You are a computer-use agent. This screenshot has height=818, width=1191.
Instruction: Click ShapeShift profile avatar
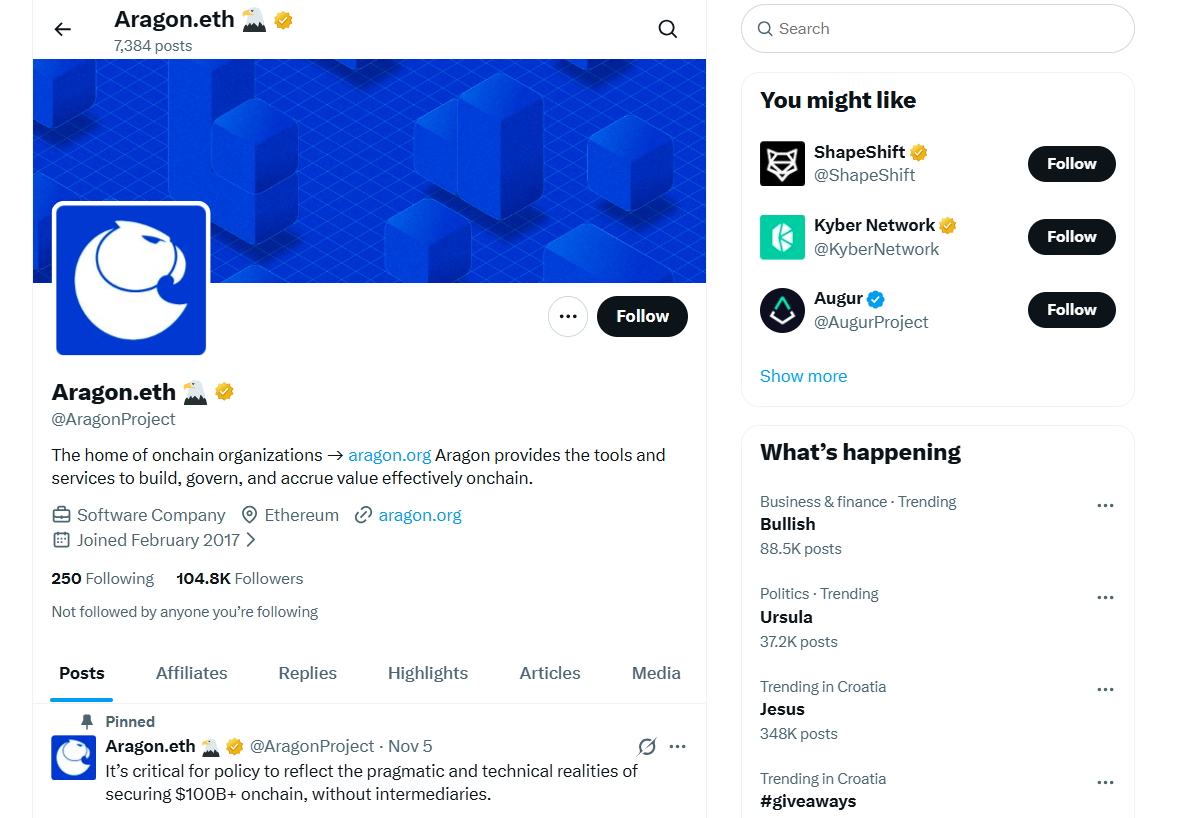[782, 163]
